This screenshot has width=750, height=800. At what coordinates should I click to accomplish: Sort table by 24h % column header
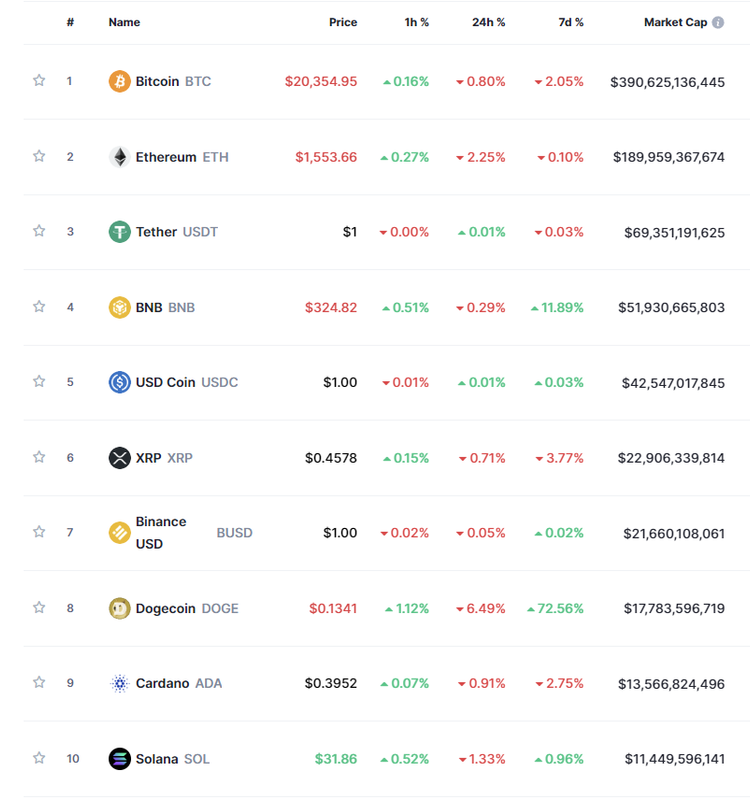(x=488, y=22)
